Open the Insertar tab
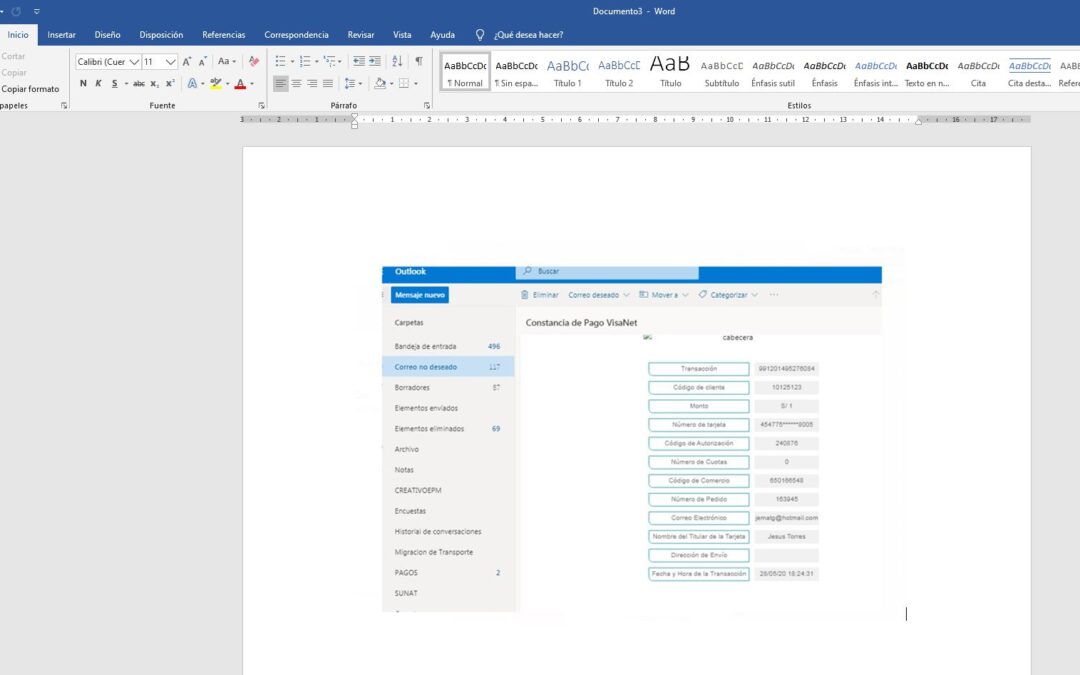This screenshot has height=675, width=1080. (61, 35)
